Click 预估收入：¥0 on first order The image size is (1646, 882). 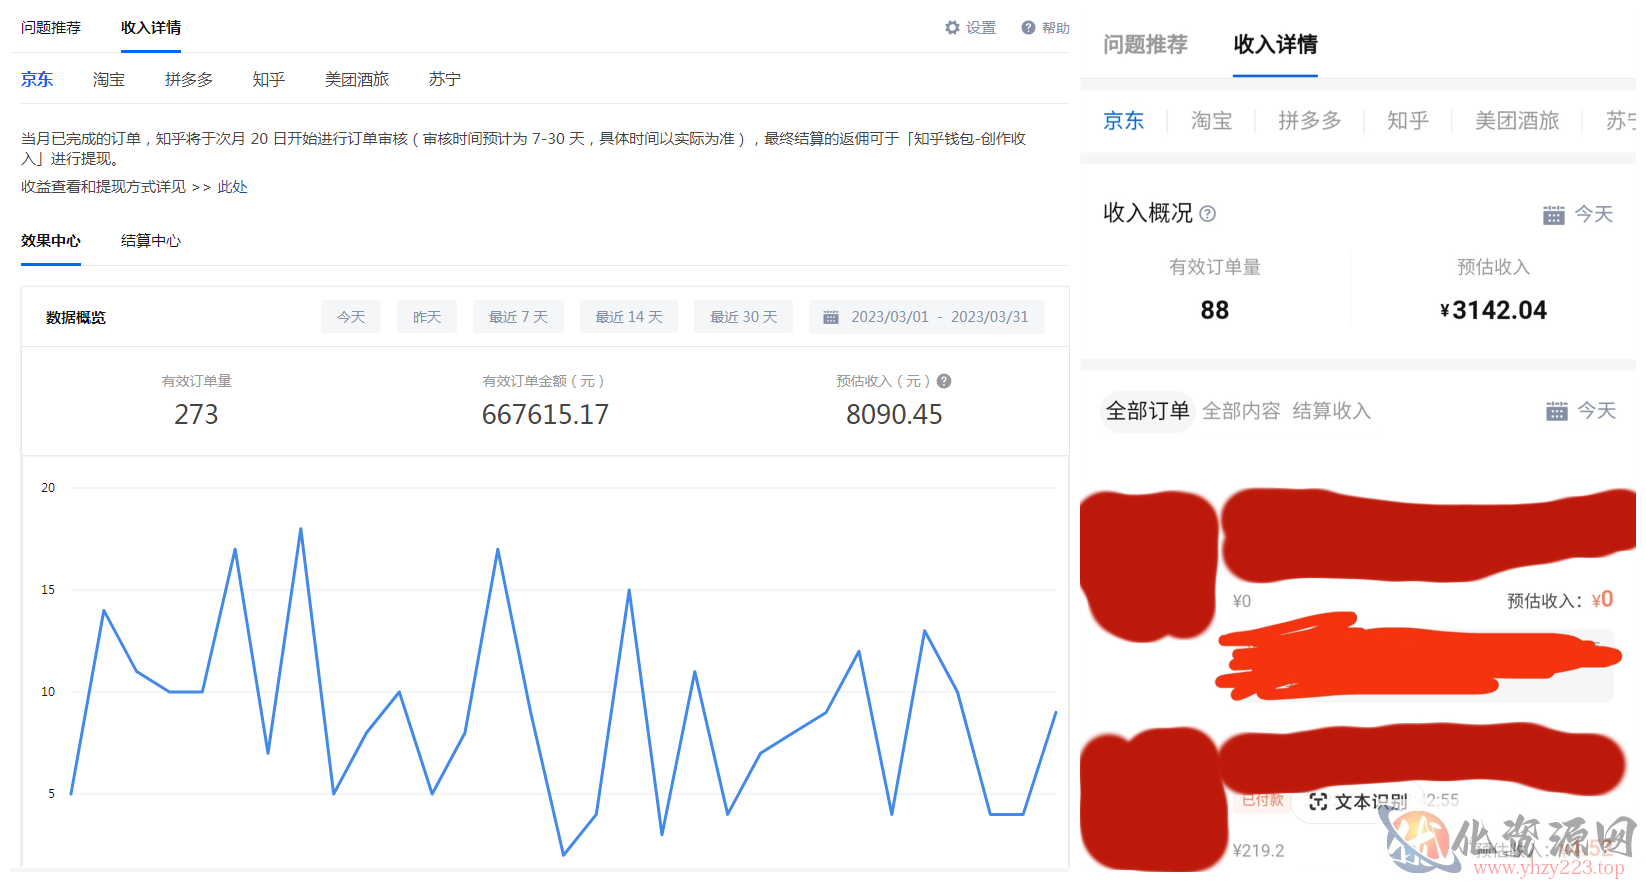coord(1560,600)
